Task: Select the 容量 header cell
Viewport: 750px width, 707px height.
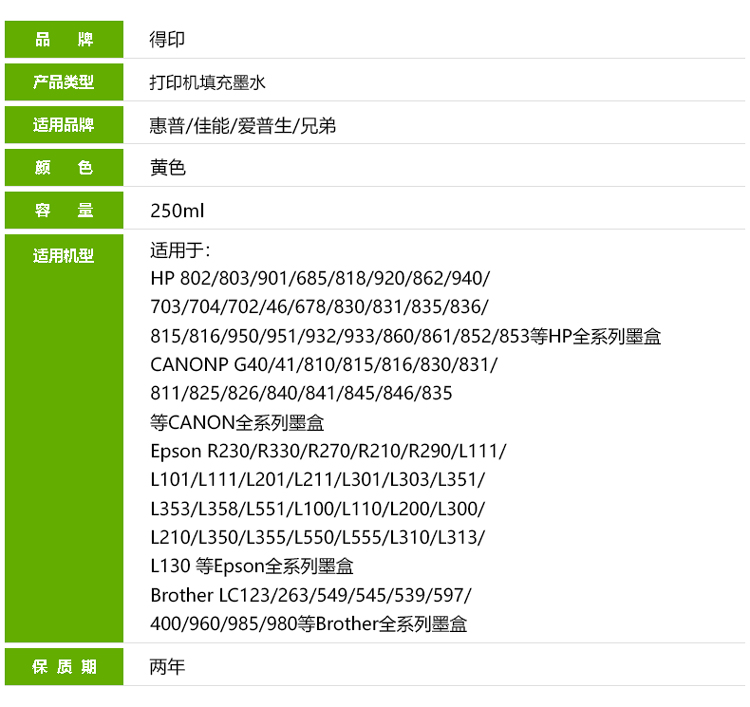Action: point(64,210)
